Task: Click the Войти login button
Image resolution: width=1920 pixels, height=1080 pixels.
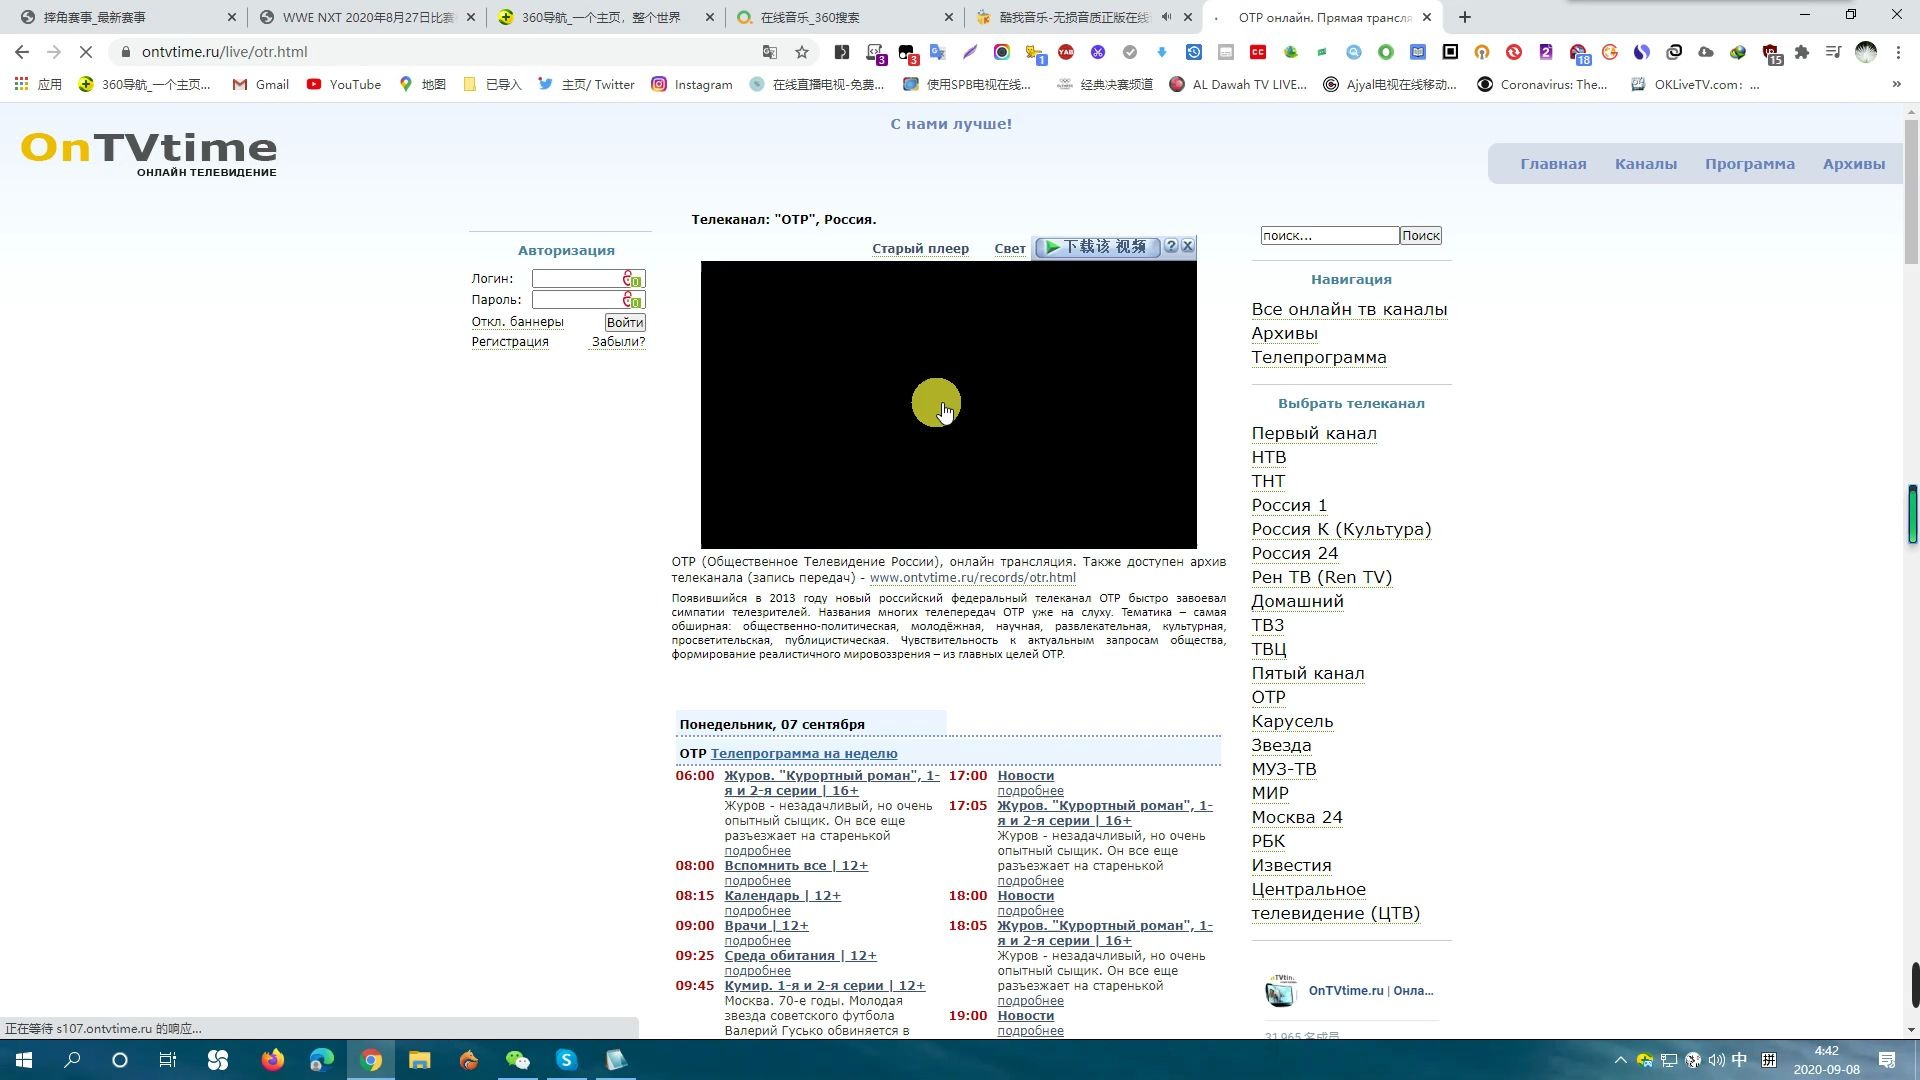Action: (x=625, y=320)
